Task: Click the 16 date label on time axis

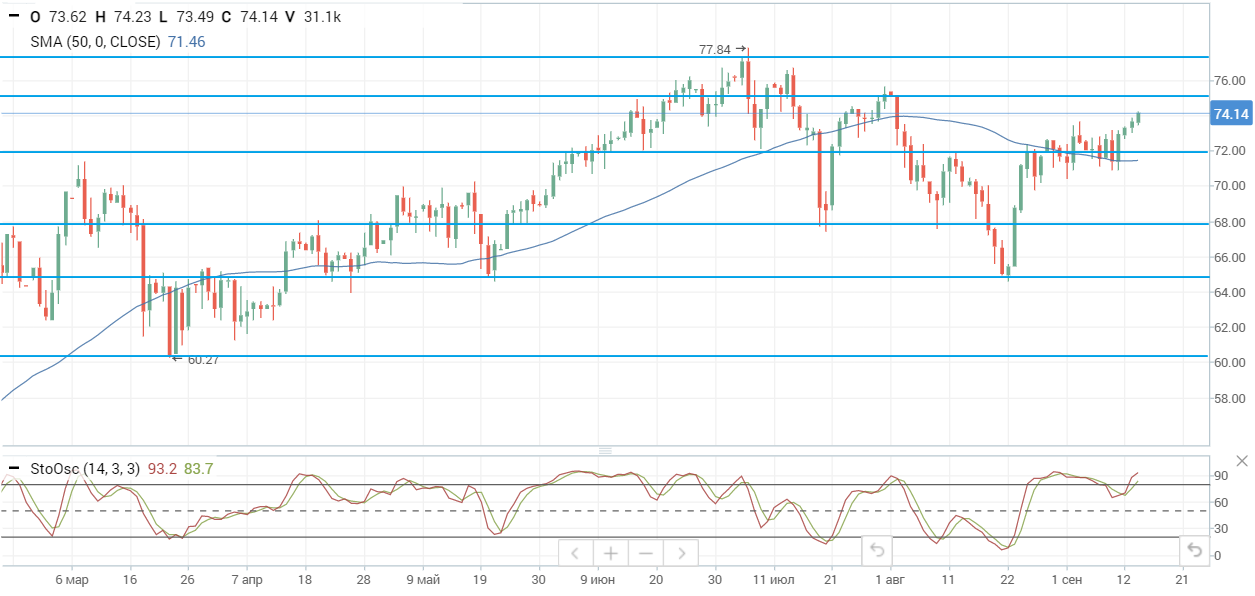Action: pos(130,580)
